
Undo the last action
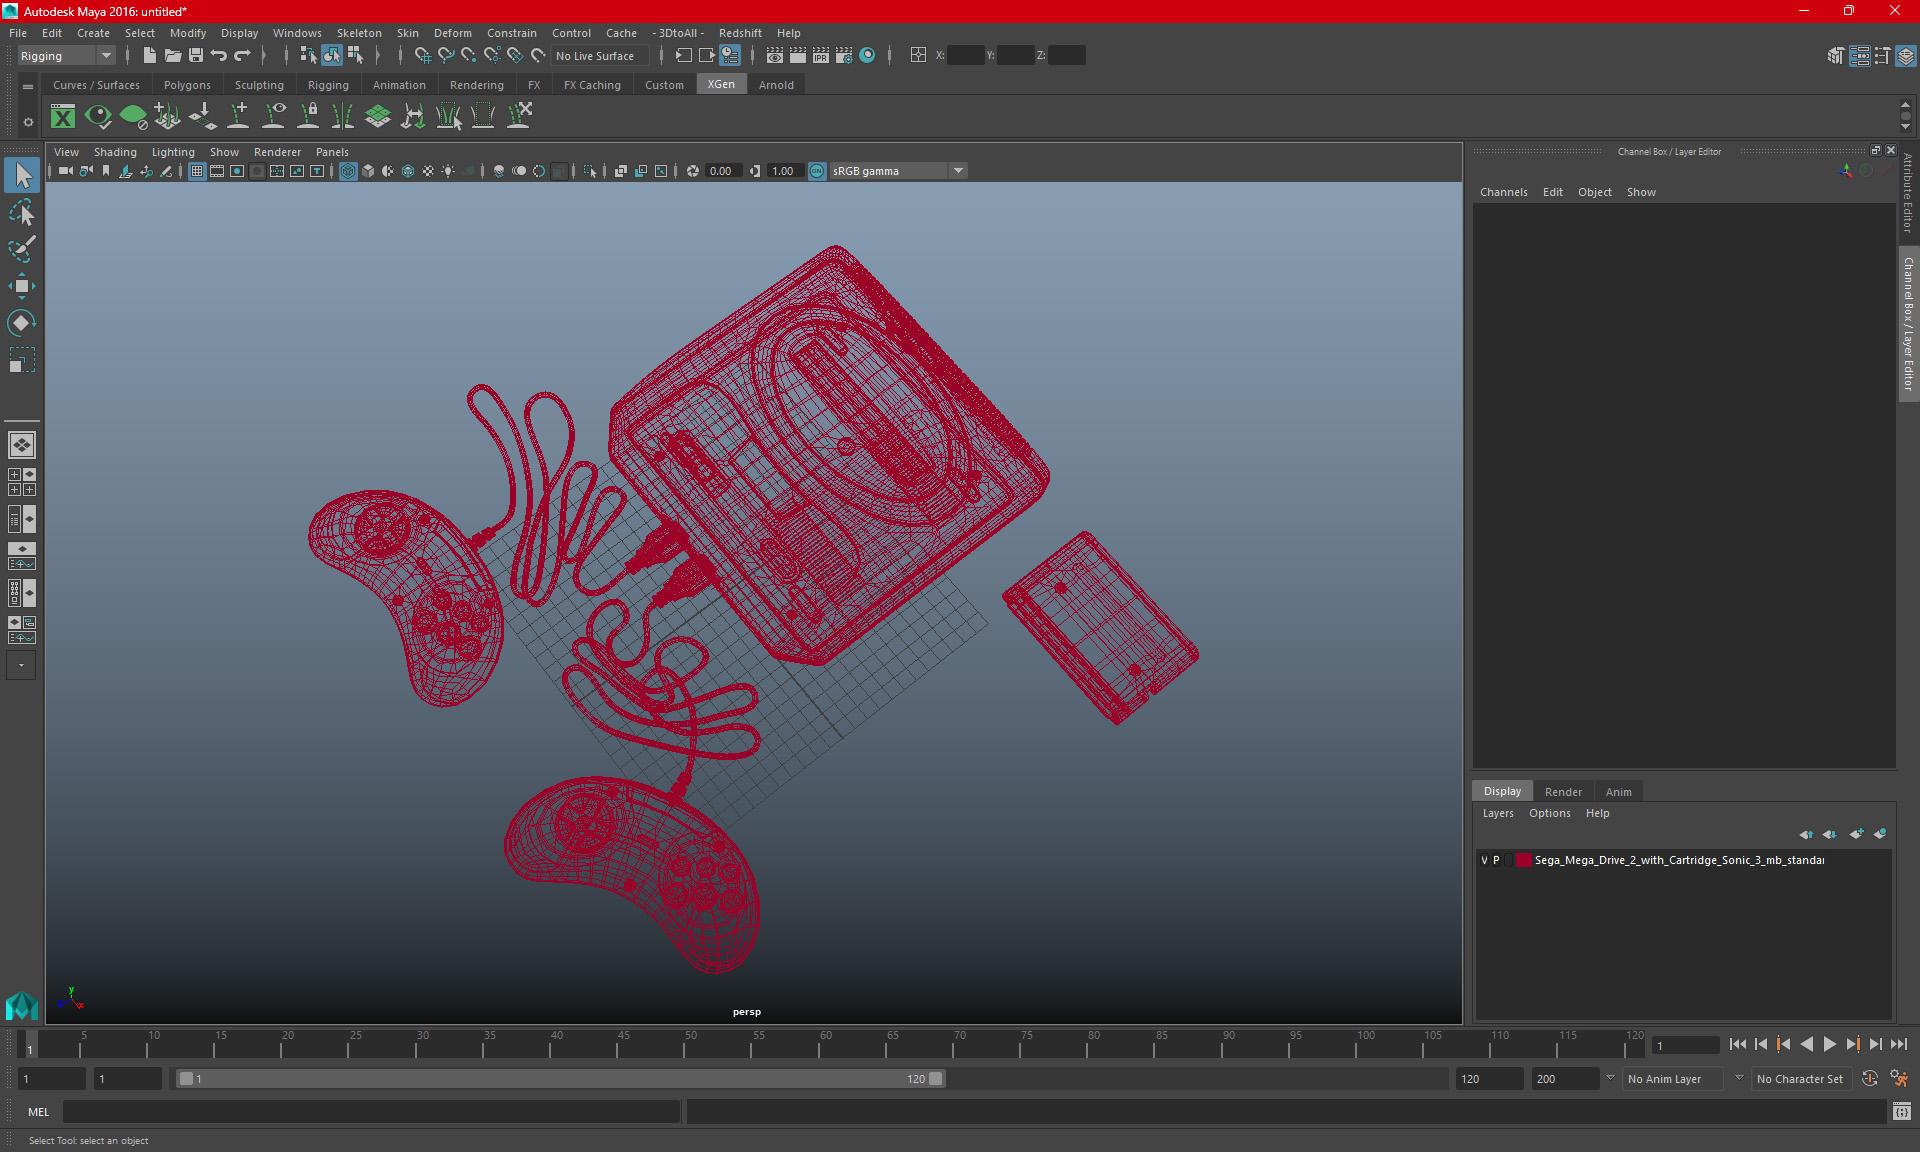pos(219,56)
